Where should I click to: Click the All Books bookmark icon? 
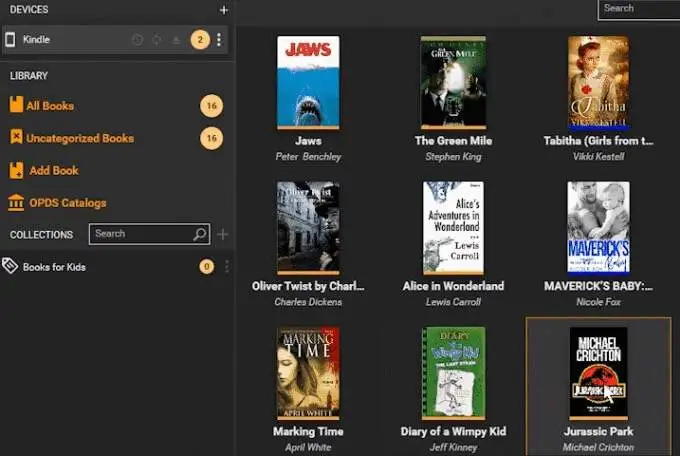pos(16,105)
